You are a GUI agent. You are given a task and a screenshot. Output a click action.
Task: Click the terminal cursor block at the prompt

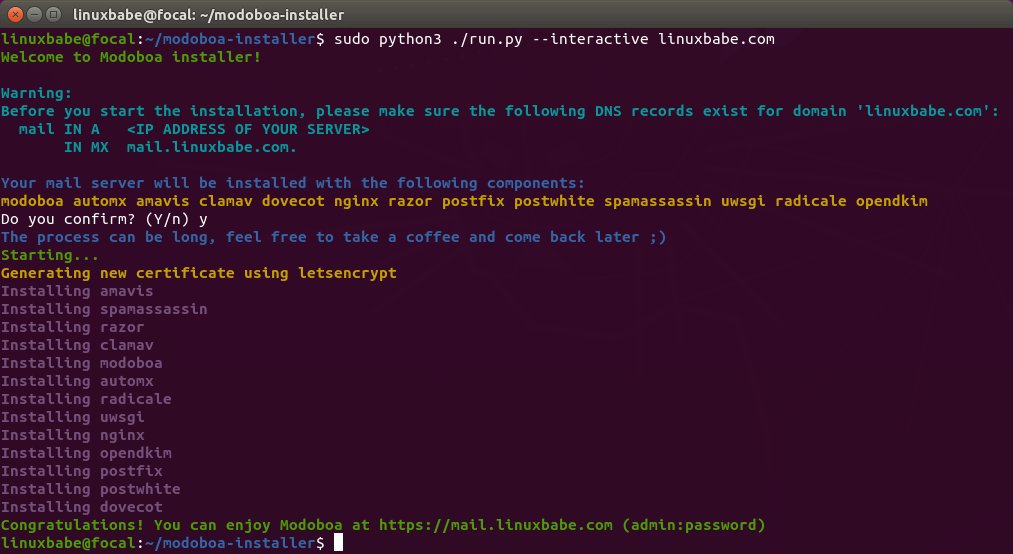coord(338,543)
